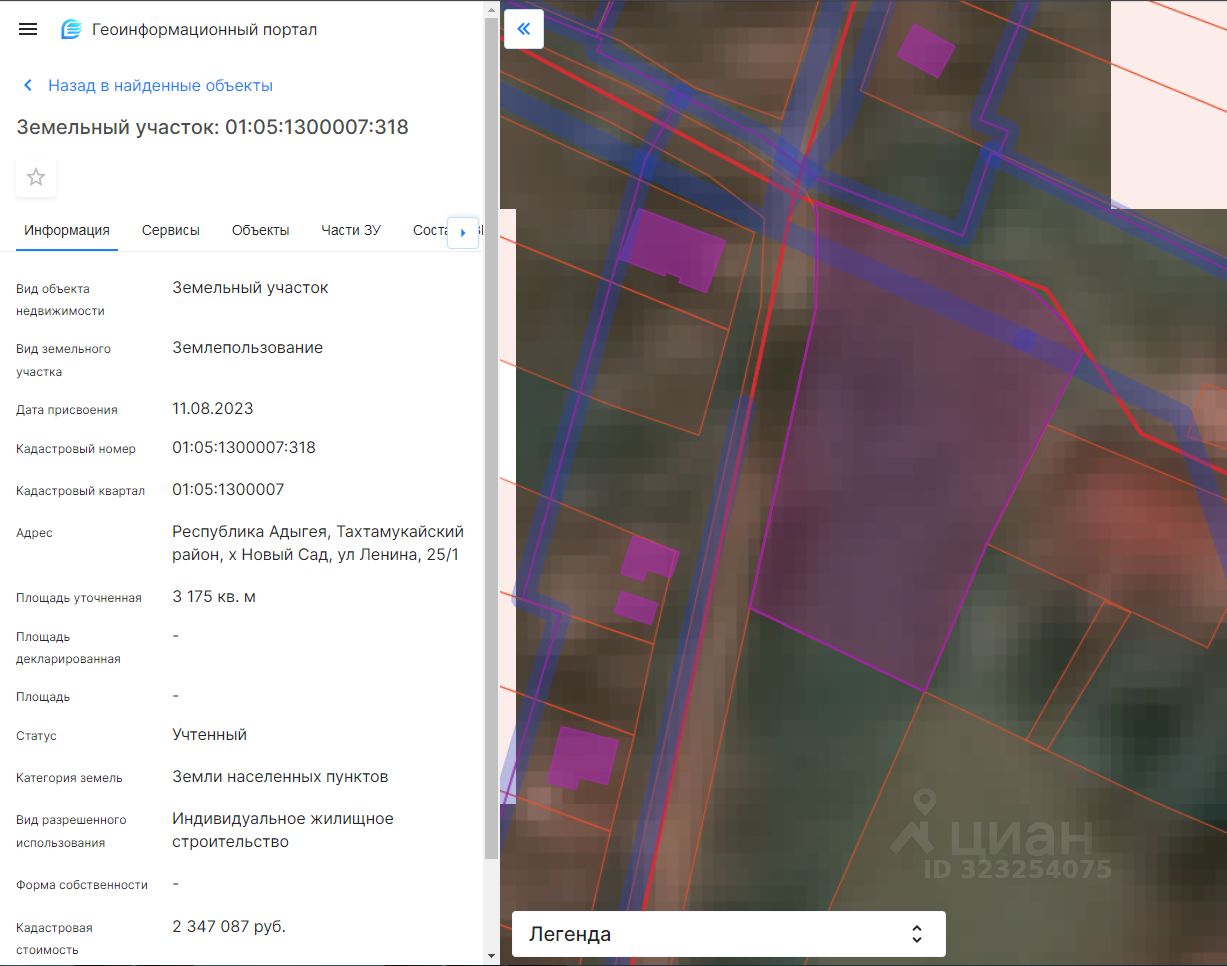This screenshot has height=966, width=1227.
Task: Click scrollbar up arrow in panel
Action: [x=491, y=8]
